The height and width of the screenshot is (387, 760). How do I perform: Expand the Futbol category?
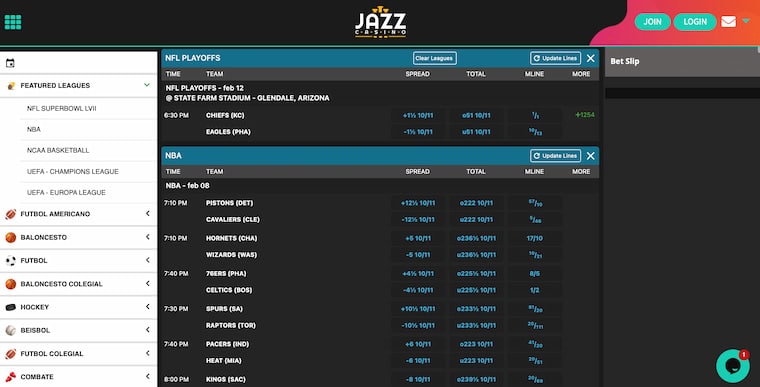tap(148, 260)
